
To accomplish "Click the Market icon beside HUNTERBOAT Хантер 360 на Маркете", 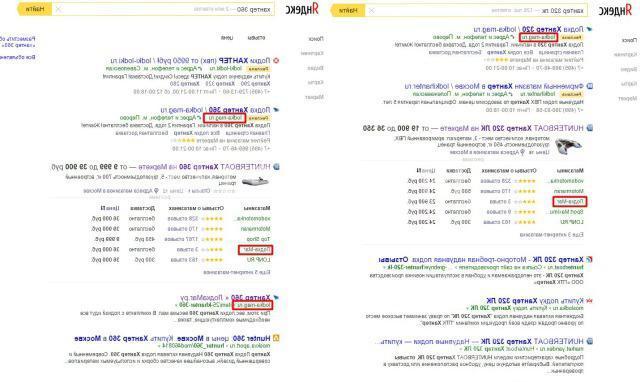I will point(276,167).
